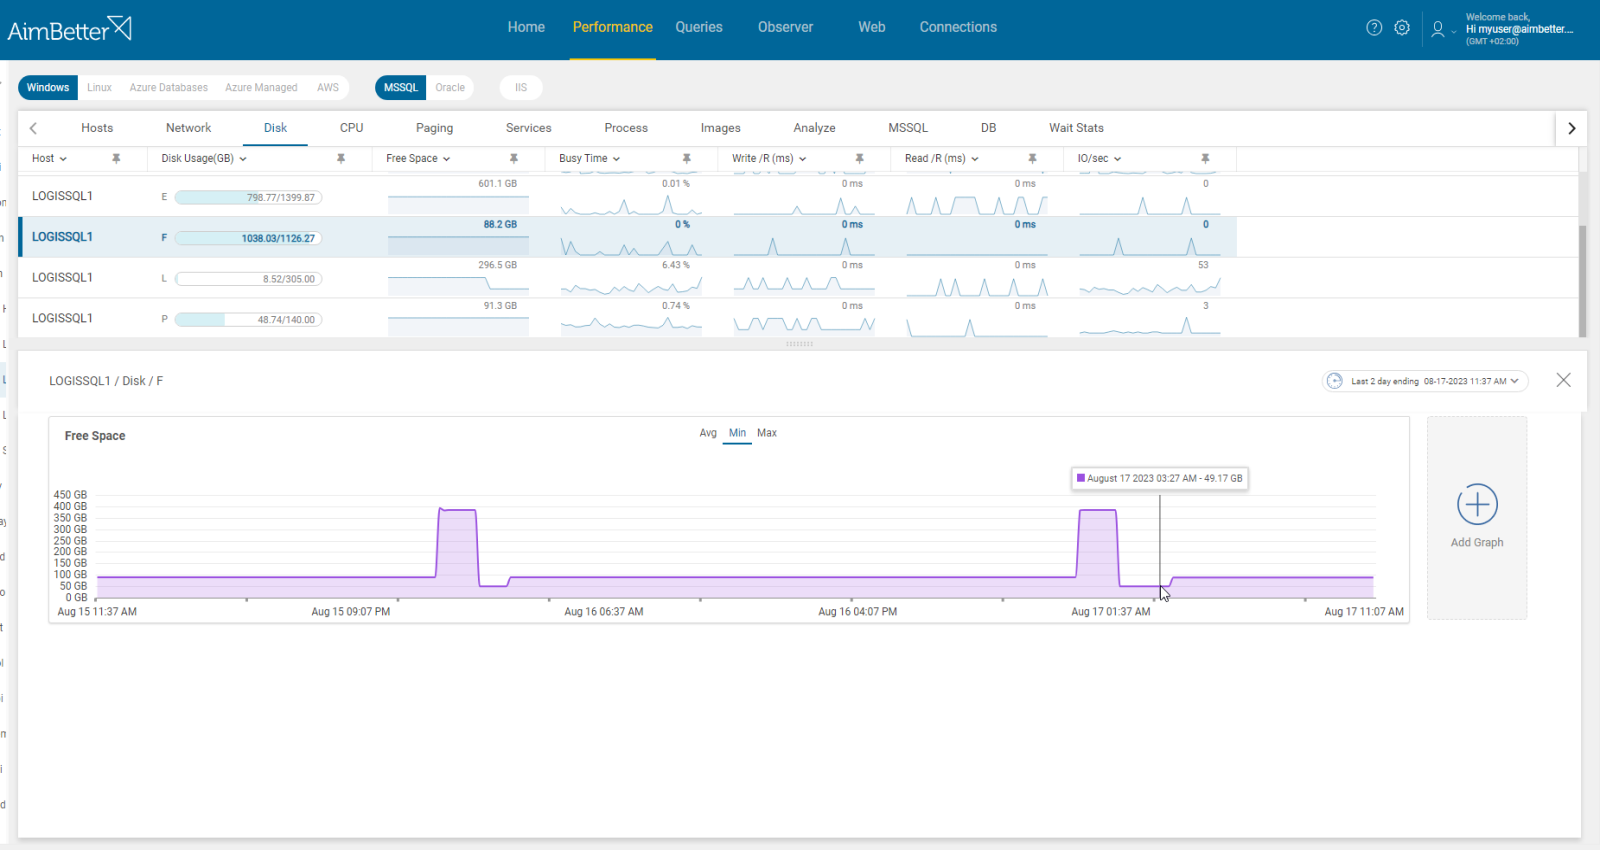
Task: Switch the graph to Min values
Action: pyautogui.click(x=737, y=433)
